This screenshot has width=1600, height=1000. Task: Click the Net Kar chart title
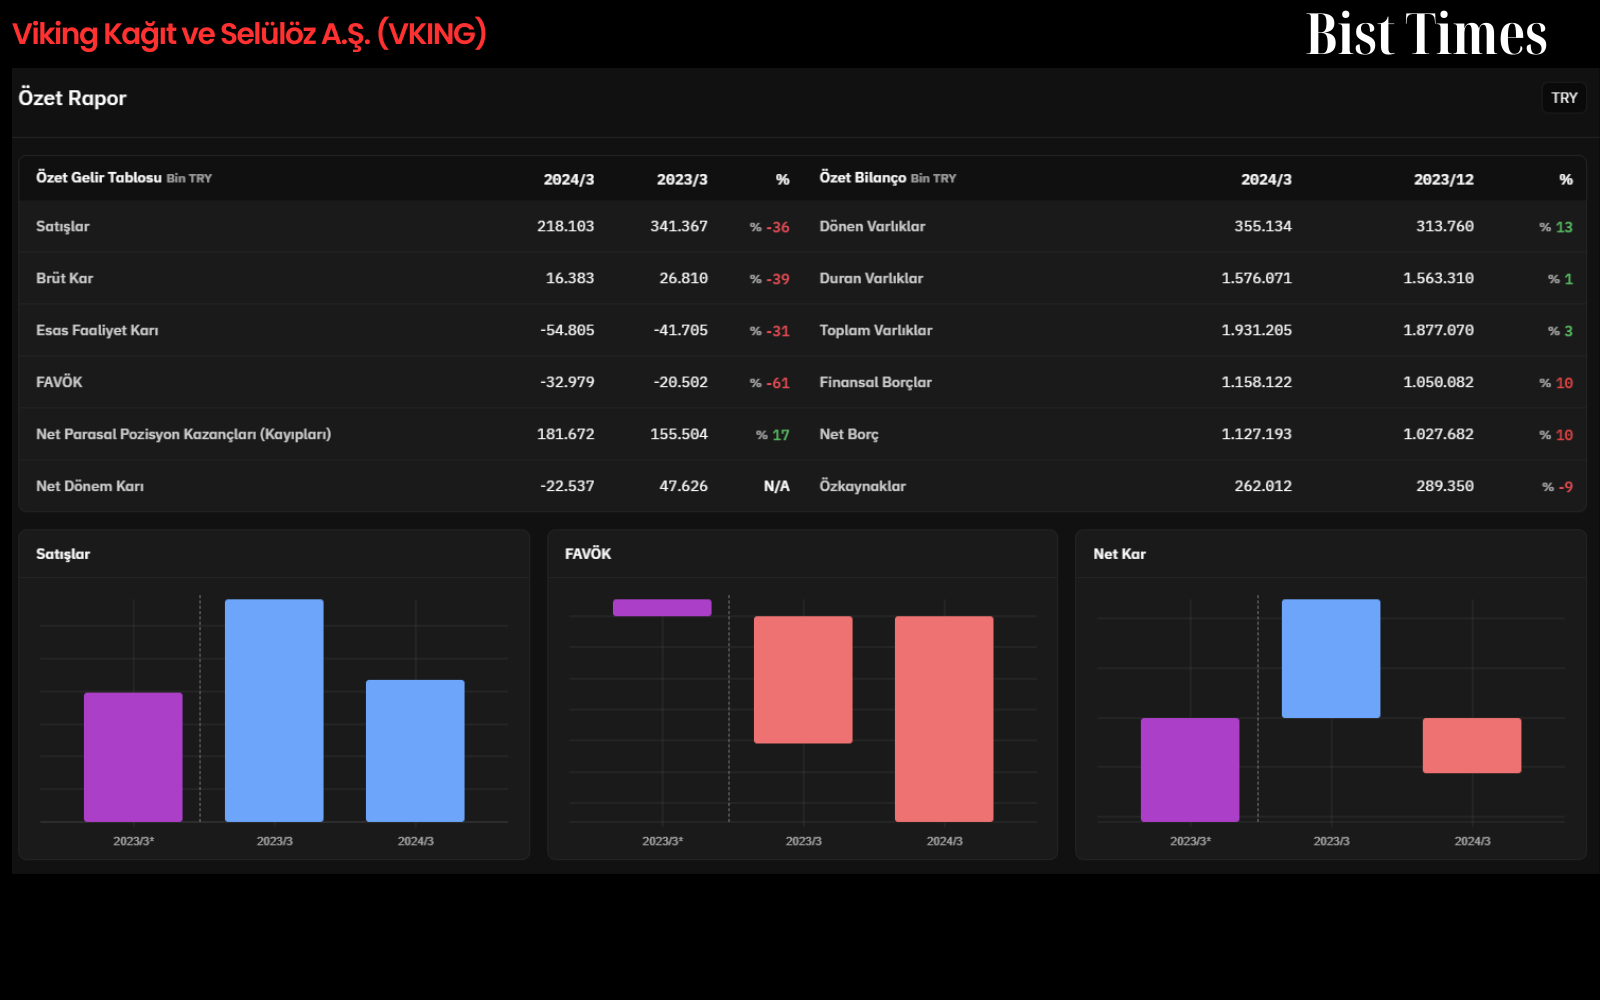point(1119,554)
